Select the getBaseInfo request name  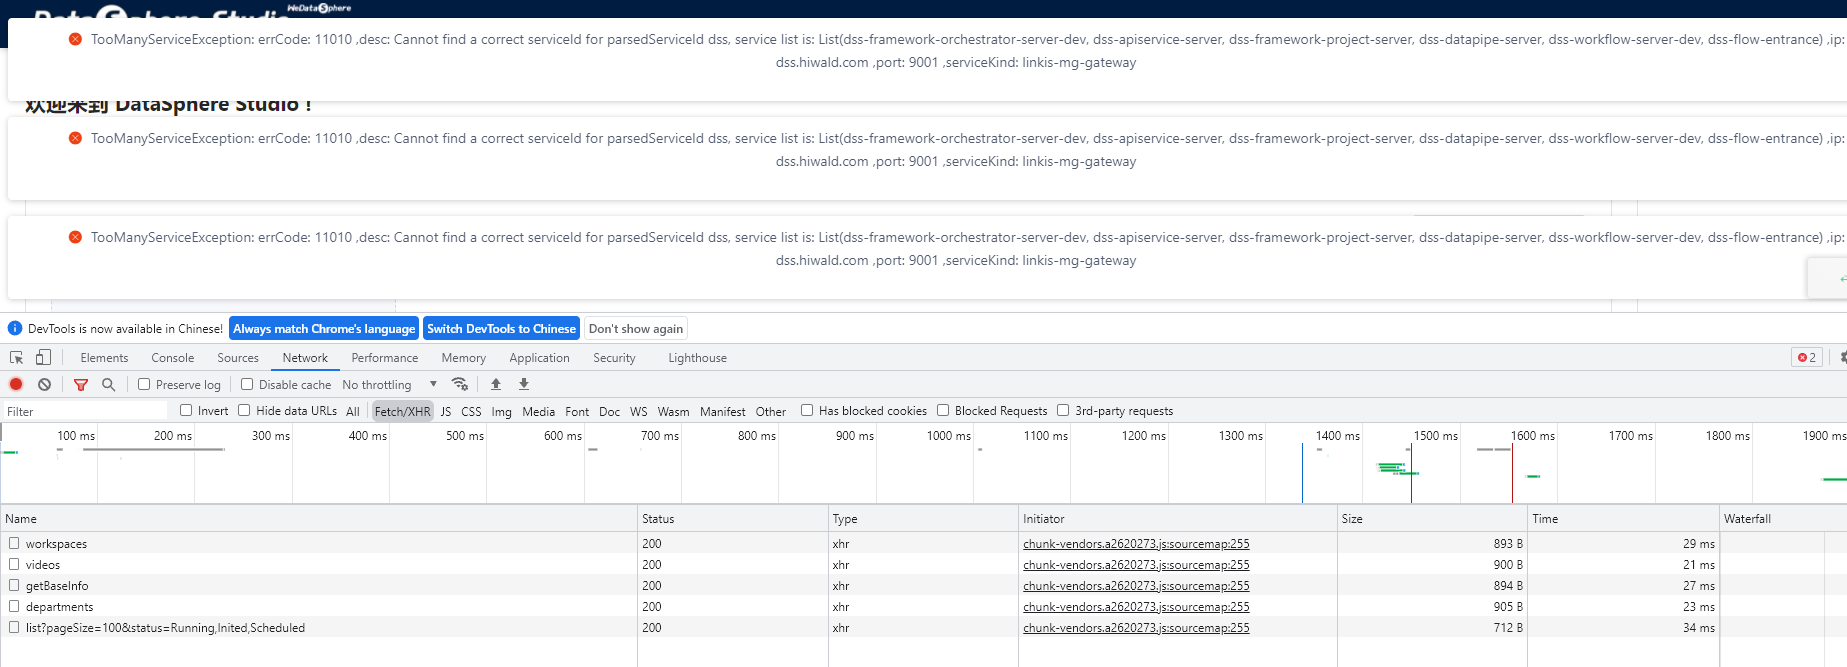tap(57, 585)
